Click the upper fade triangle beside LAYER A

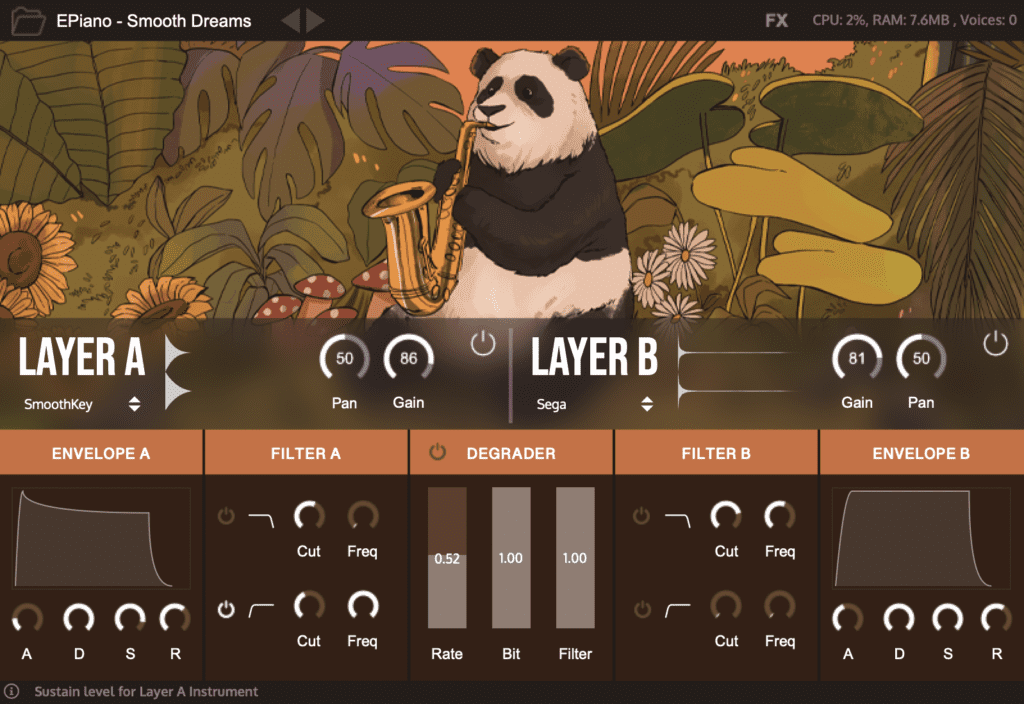click(x=172, y=350)
